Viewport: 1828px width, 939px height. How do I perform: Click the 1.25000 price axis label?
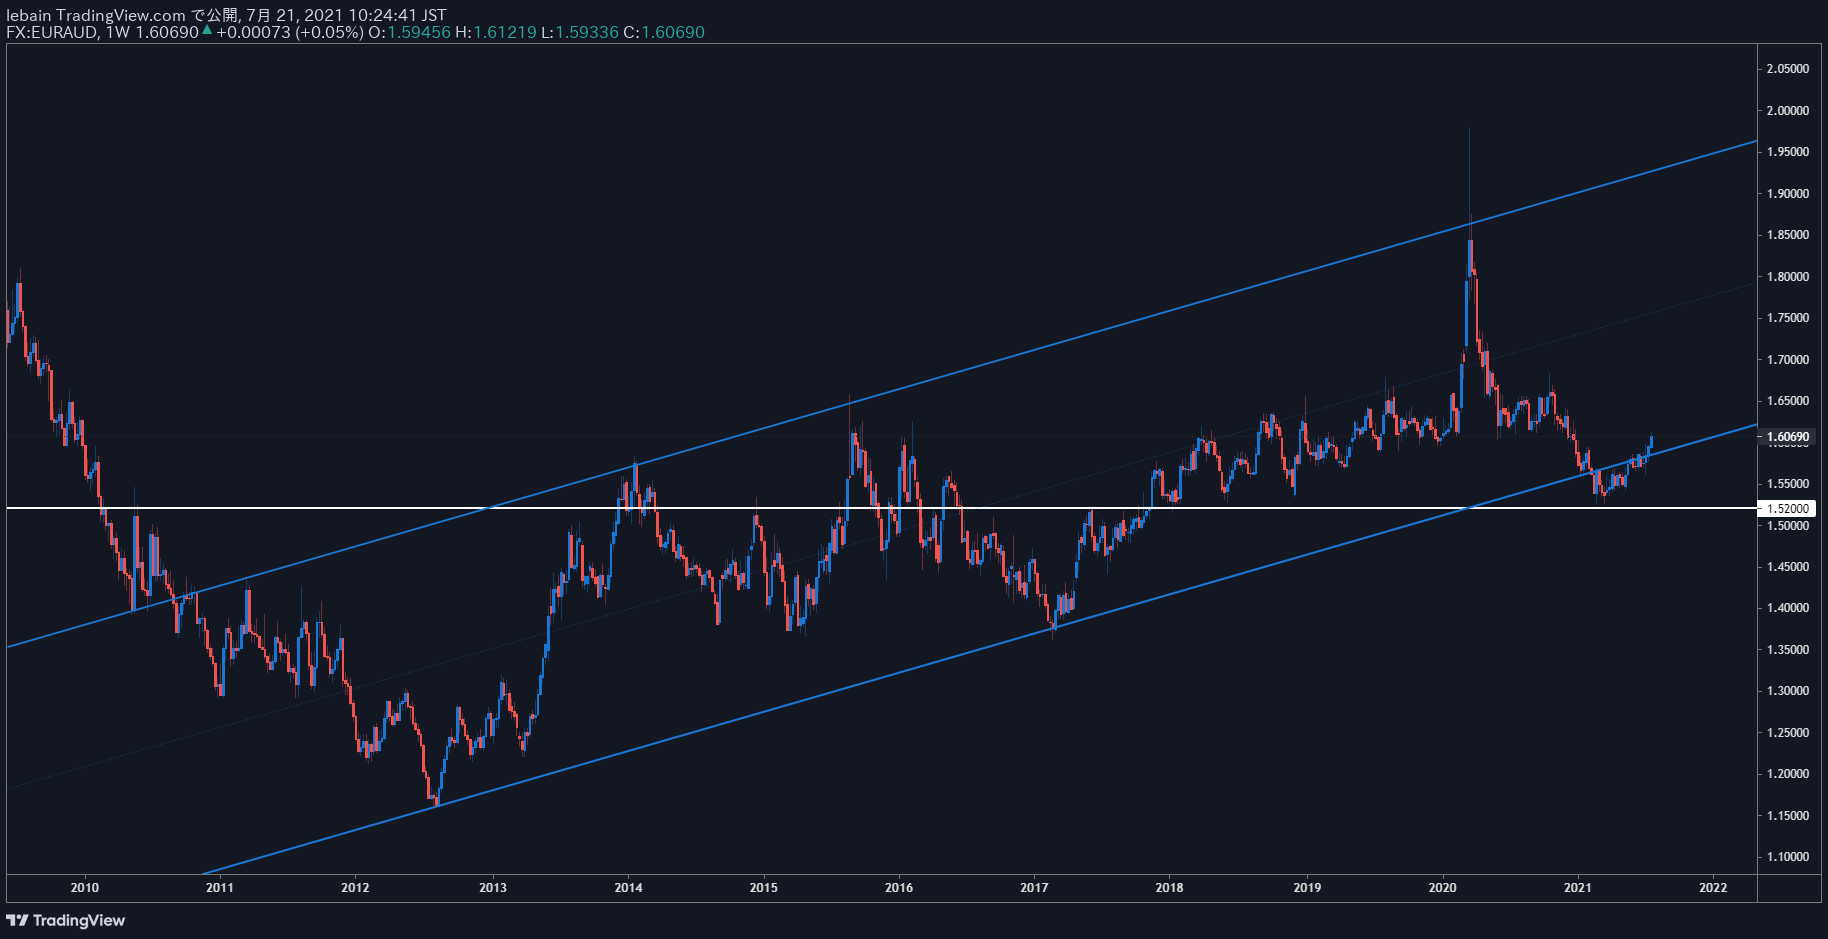pyautogui.click(x=1787, y=733)
